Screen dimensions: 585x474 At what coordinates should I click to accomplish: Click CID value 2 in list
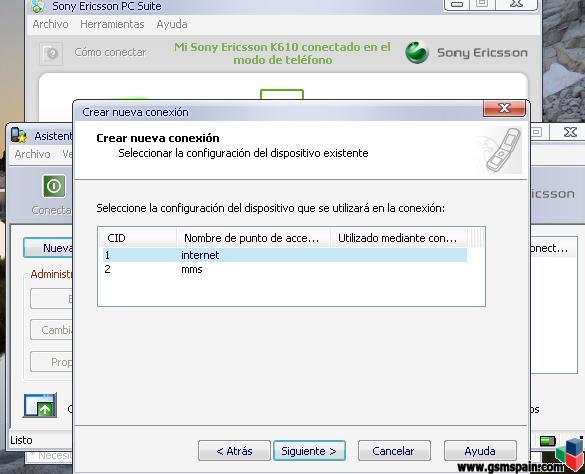point(107,269)
